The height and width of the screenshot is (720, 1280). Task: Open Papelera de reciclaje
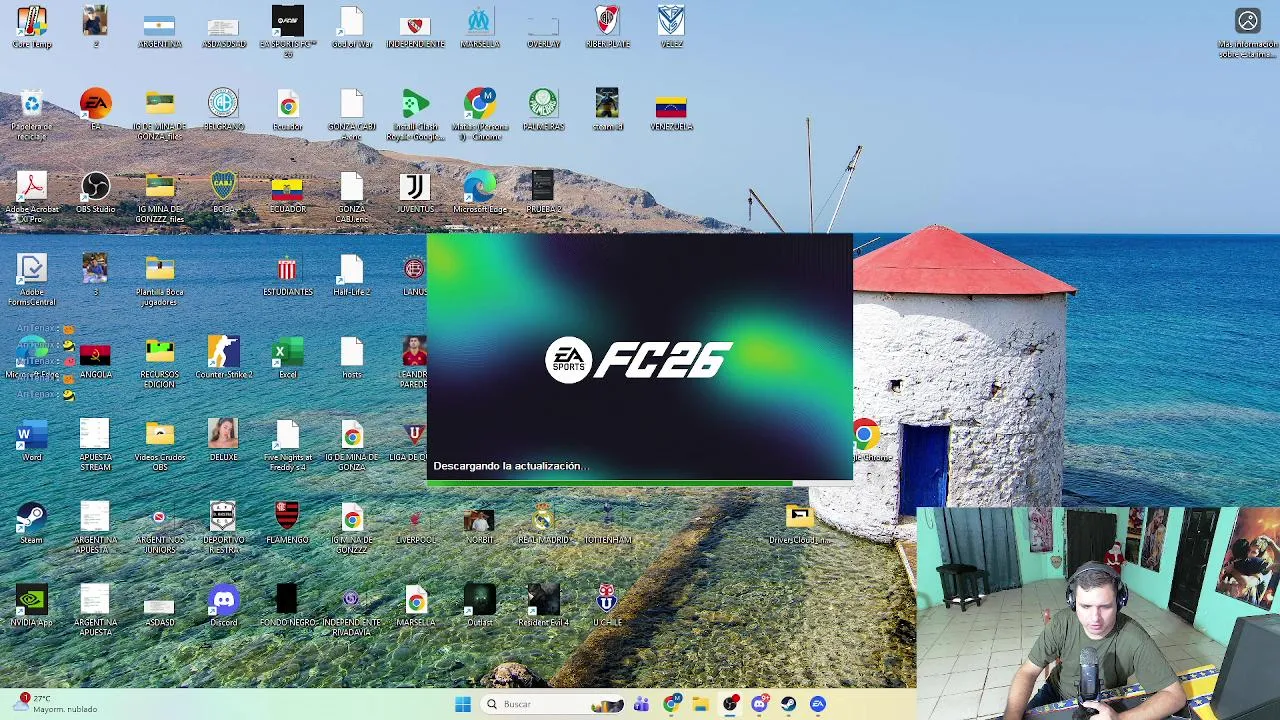32,115
